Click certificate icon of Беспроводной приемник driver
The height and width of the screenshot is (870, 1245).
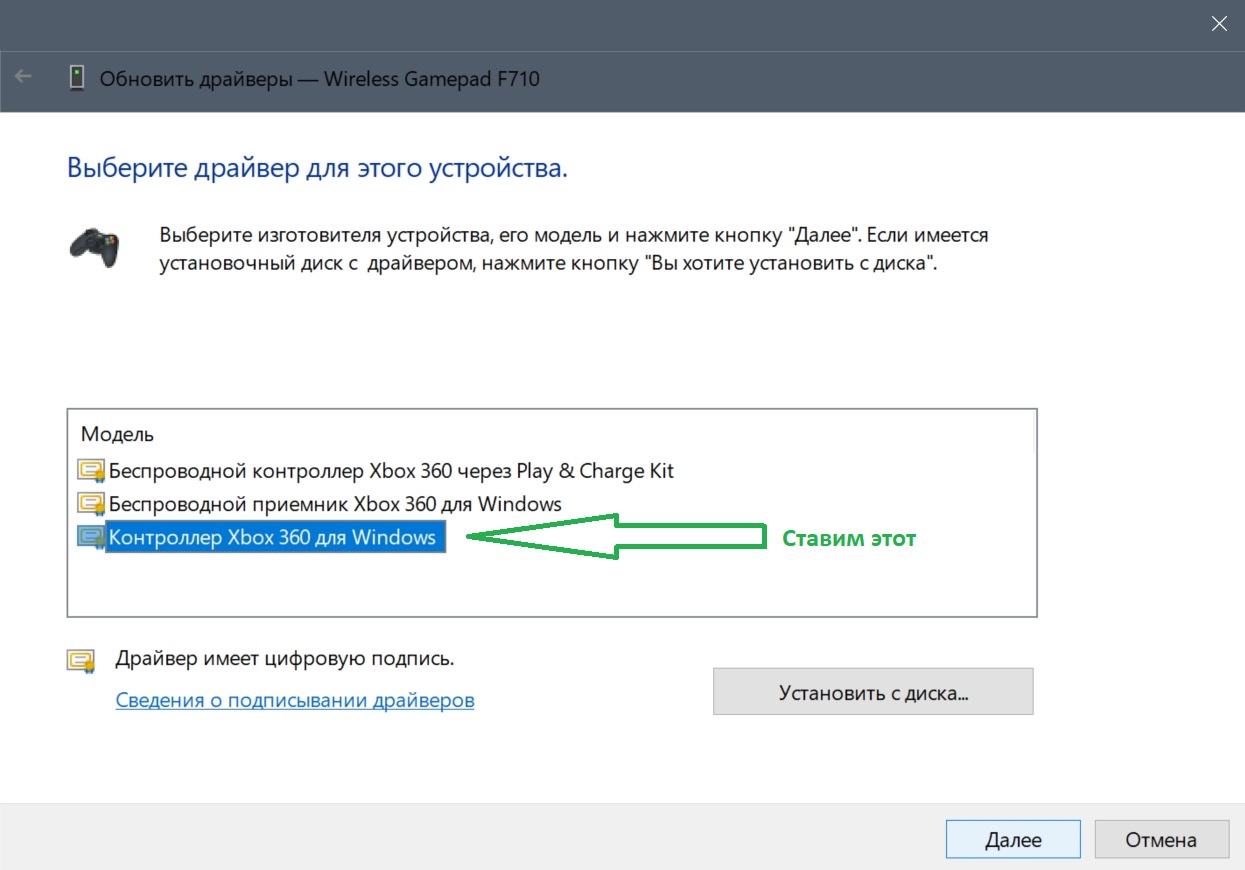point(91,503)
